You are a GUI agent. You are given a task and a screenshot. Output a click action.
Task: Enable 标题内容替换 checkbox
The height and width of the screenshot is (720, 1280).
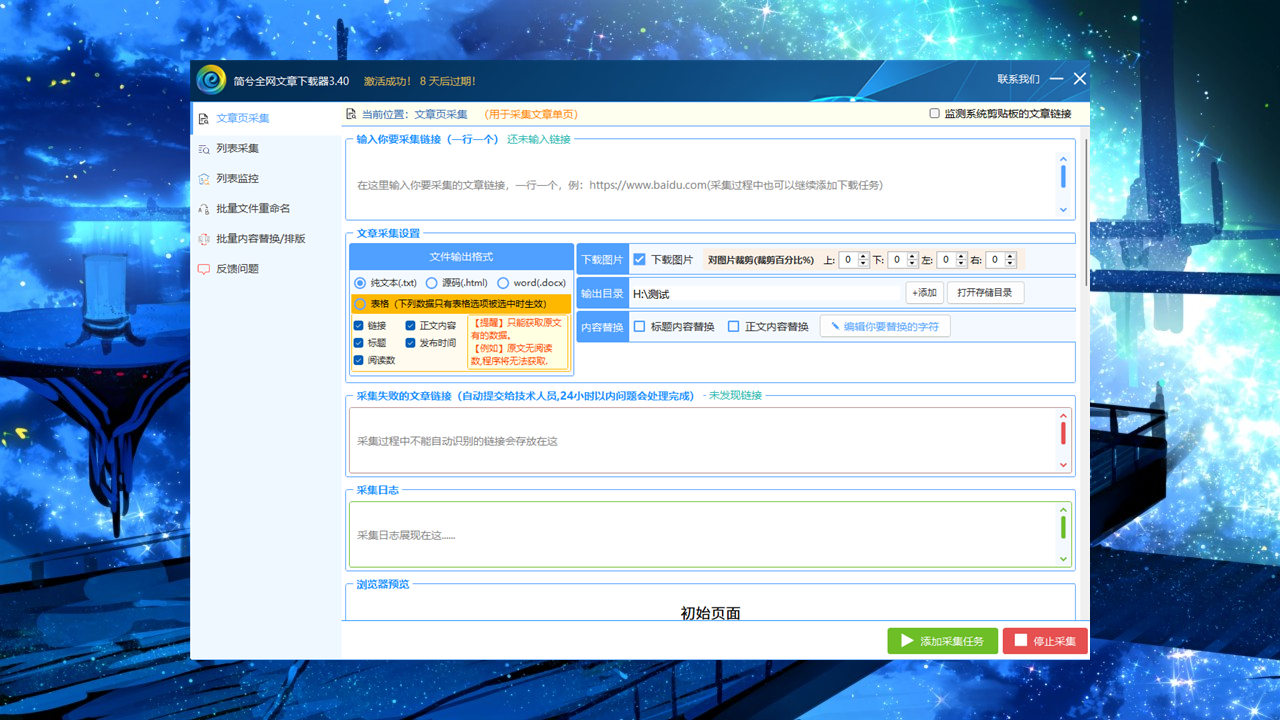pos(640,326)
